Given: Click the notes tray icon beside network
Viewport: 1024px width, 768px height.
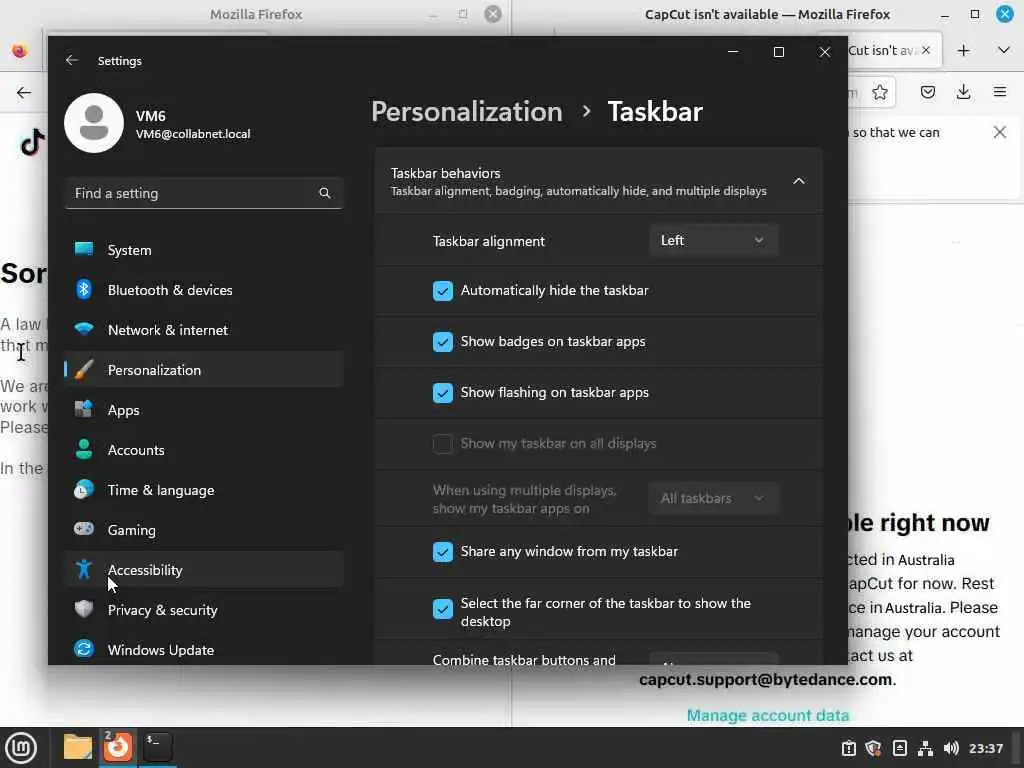Looking at the screenshot, I should 899,748.
